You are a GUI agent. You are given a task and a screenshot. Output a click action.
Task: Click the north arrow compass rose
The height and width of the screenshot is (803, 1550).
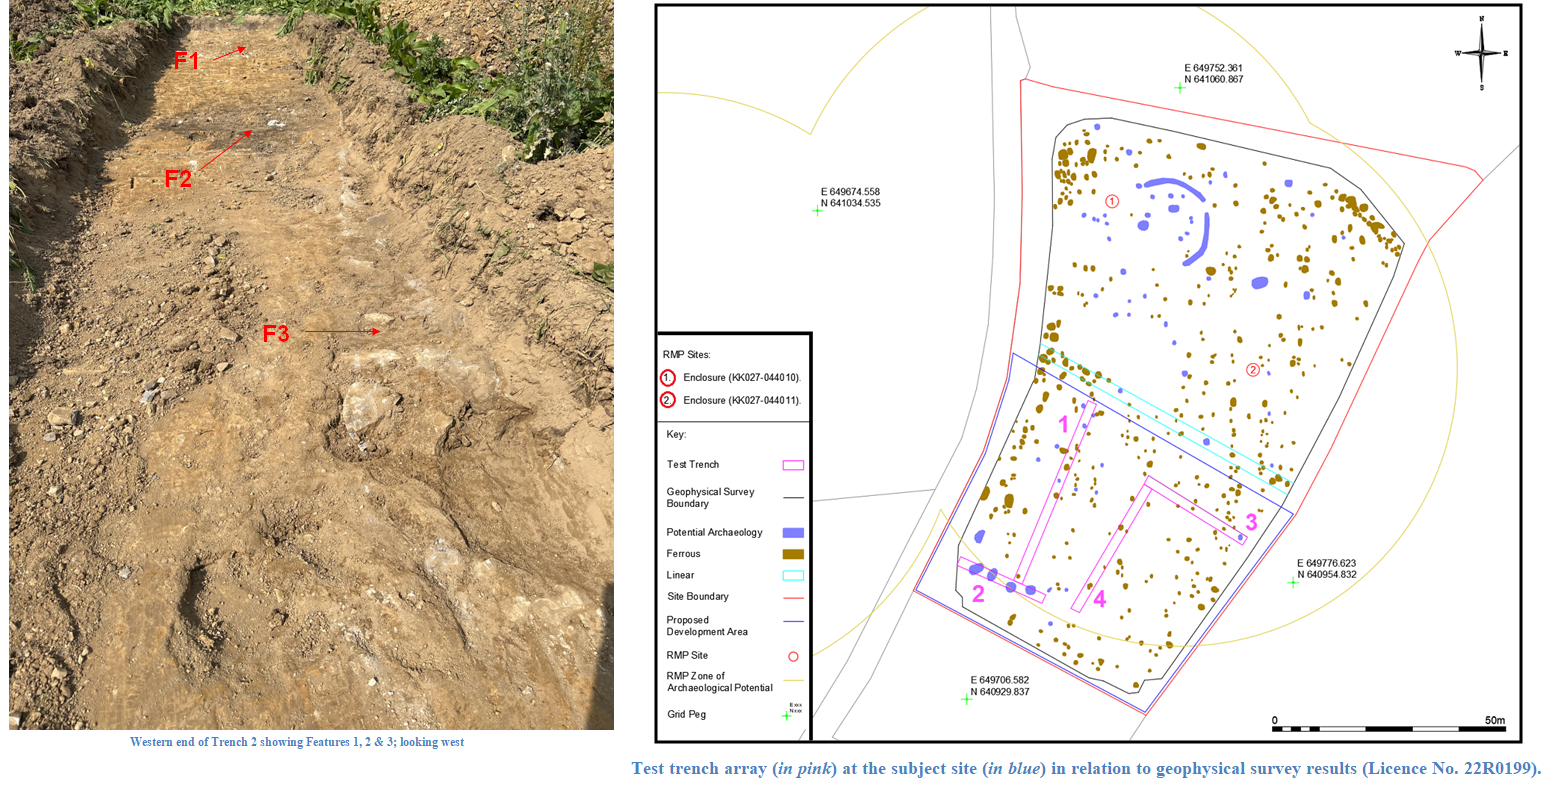tap(1481, 53)
